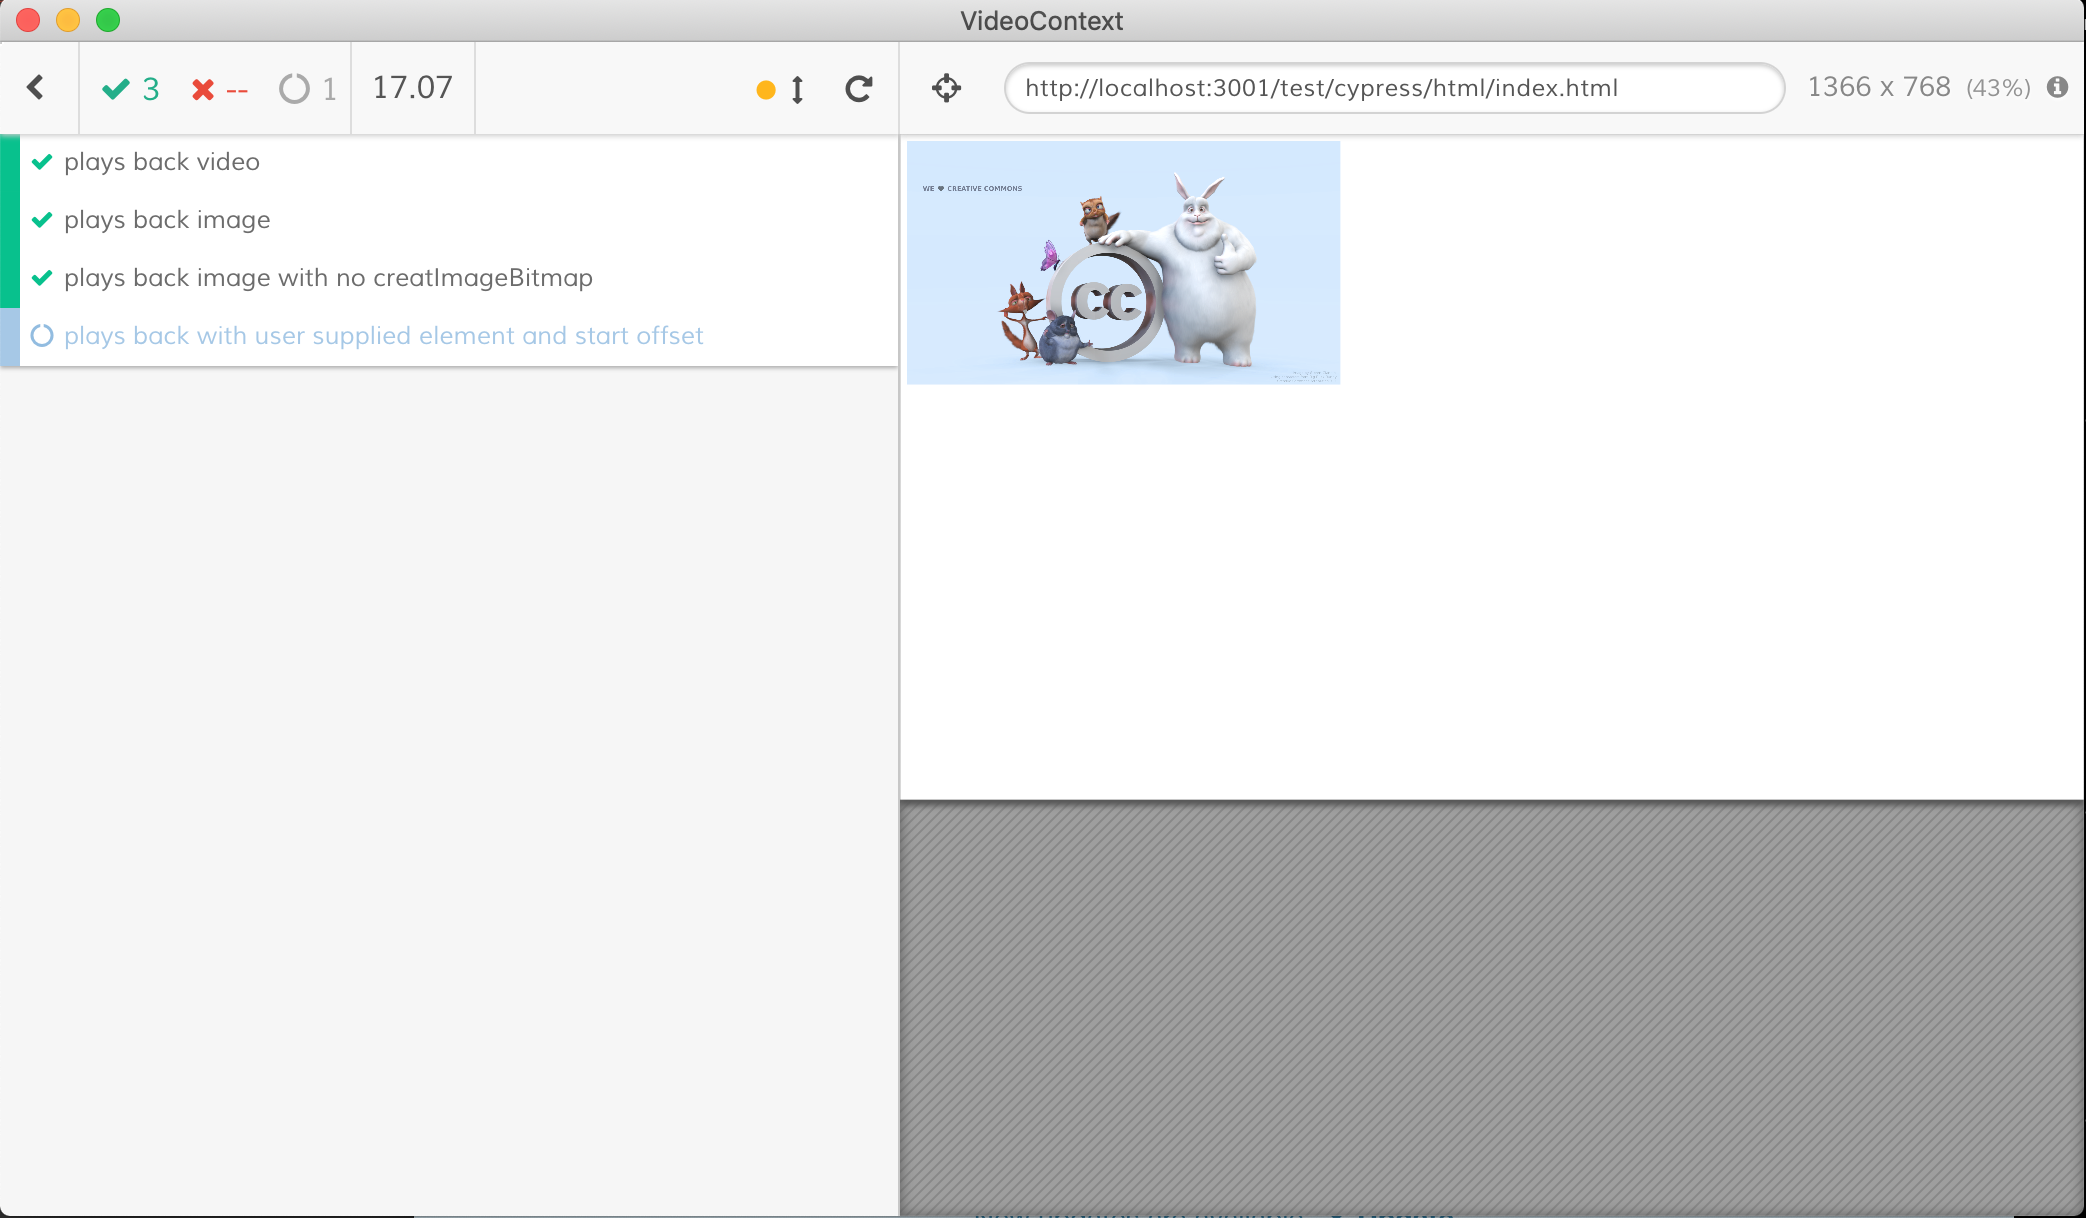The image size is (2086, 1218).
Task: Open the 1366 x 768 viewport size dropdown
Action: point(1878,88)
